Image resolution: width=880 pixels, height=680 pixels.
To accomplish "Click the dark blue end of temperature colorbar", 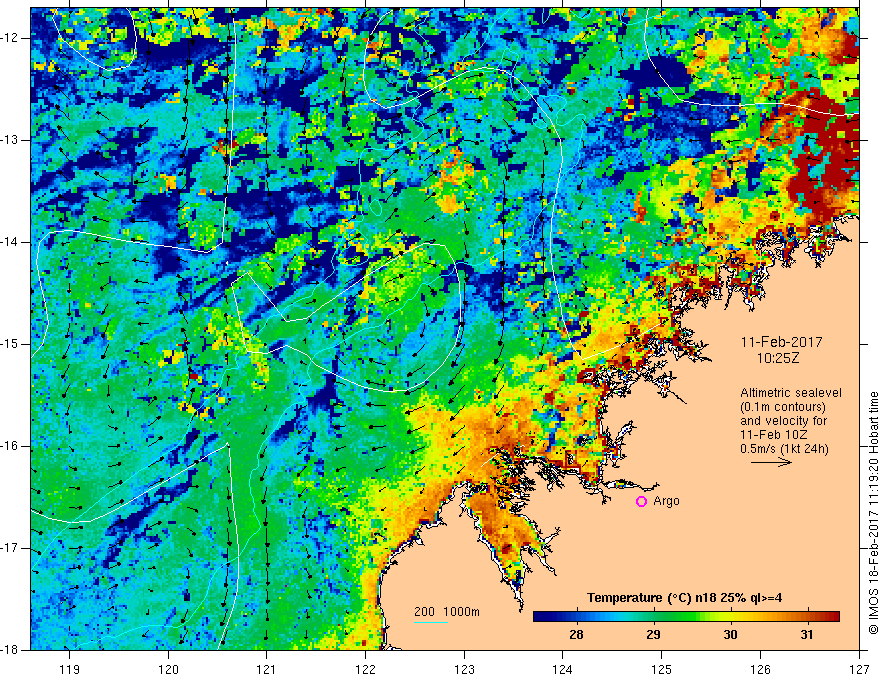I will 540,617.
